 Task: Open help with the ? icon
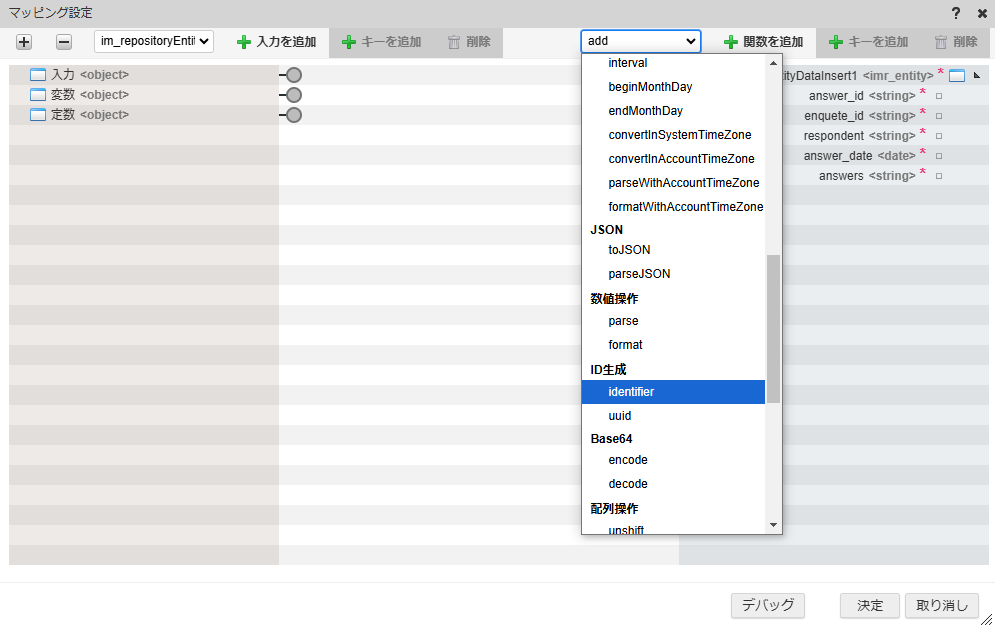(958, 13)
